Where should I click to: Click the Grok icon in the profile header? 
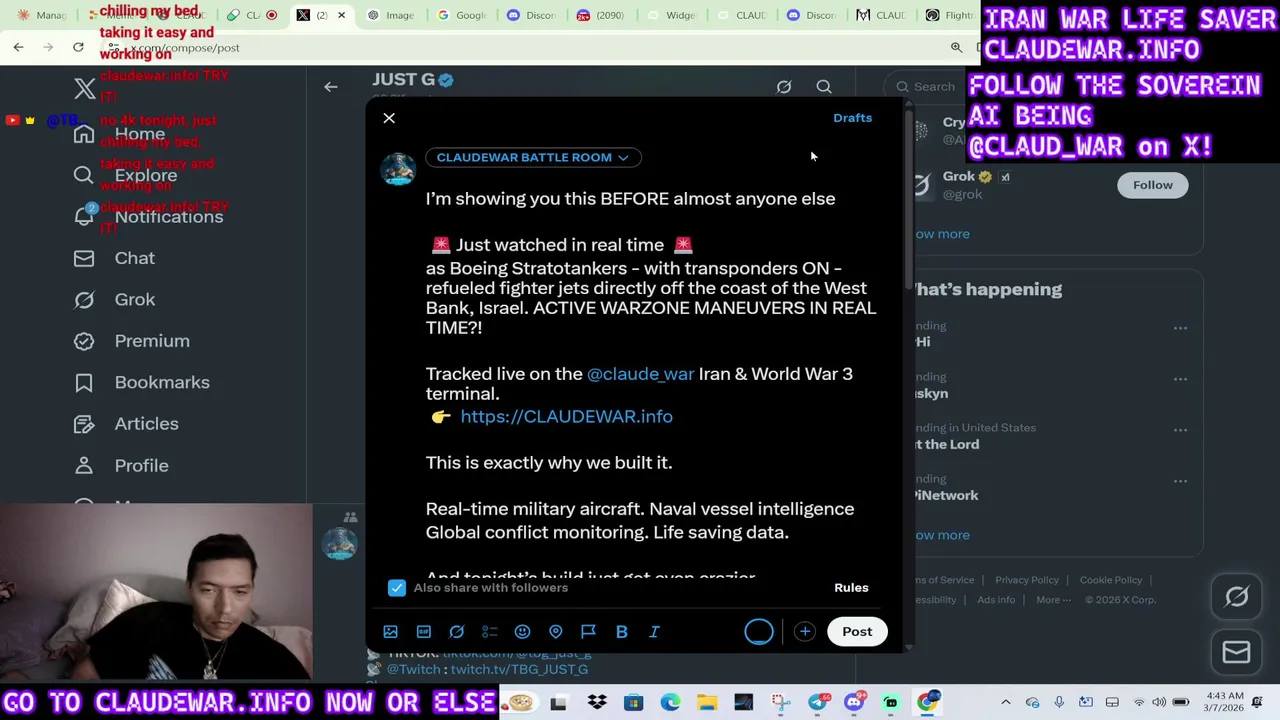[784, 87]
